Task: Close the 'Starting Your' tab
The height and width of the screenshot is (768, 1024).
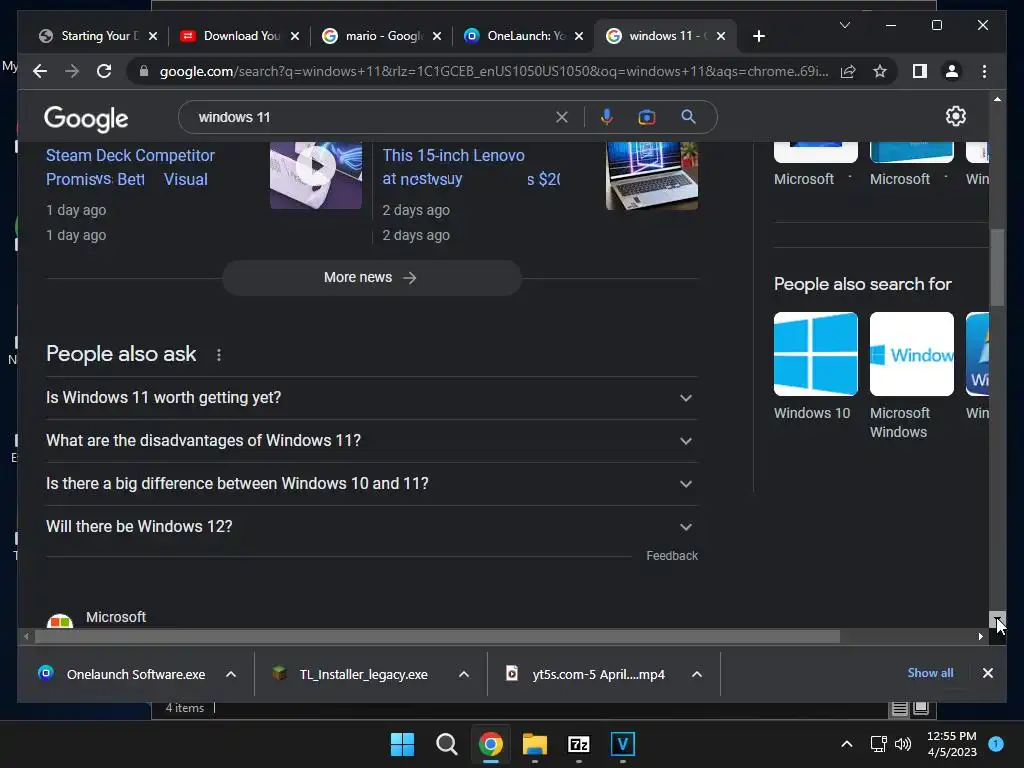Action: click(153, 36)
